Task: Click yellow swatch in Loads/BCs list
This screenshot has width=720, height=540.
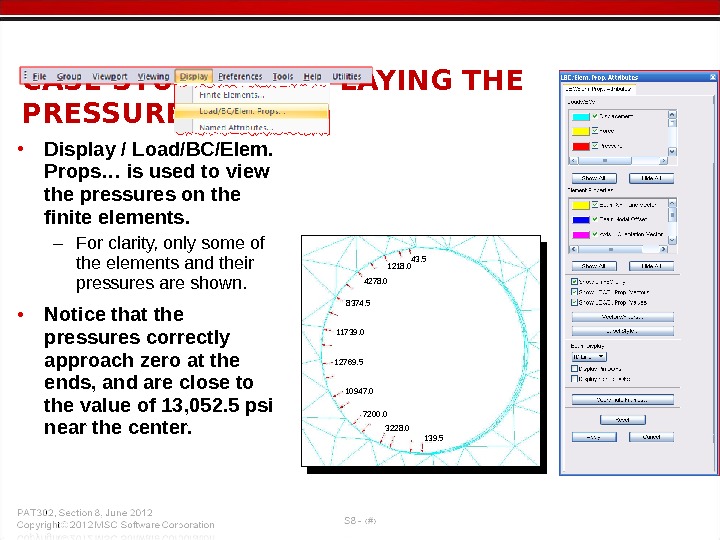Action: pyautogui.click(x=580, y=131)
